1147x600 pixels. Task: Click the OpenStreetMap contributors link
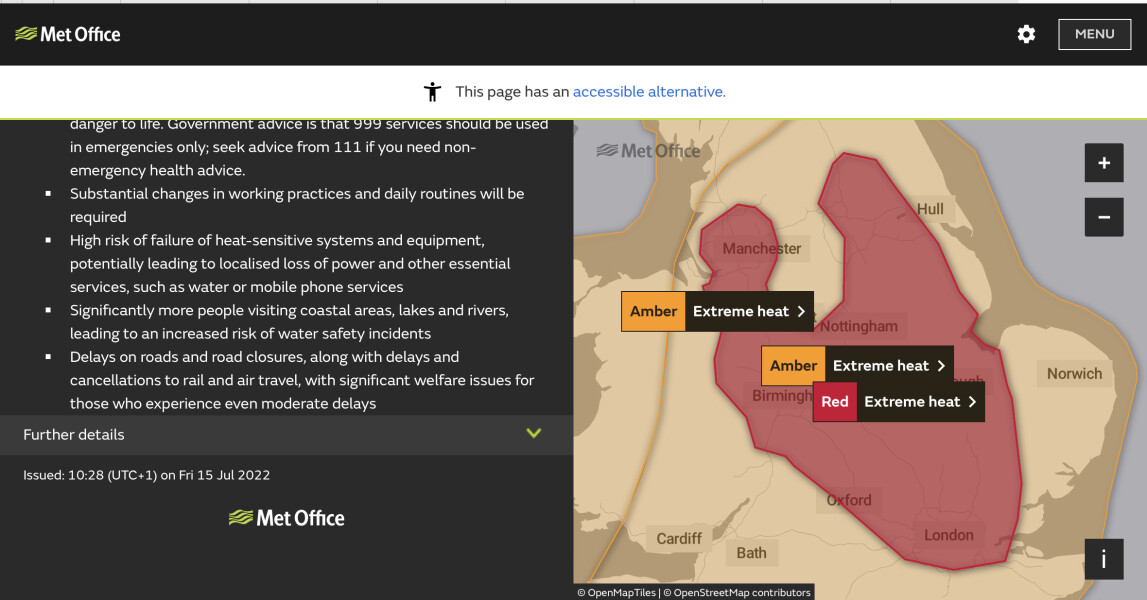click(739, 591)
